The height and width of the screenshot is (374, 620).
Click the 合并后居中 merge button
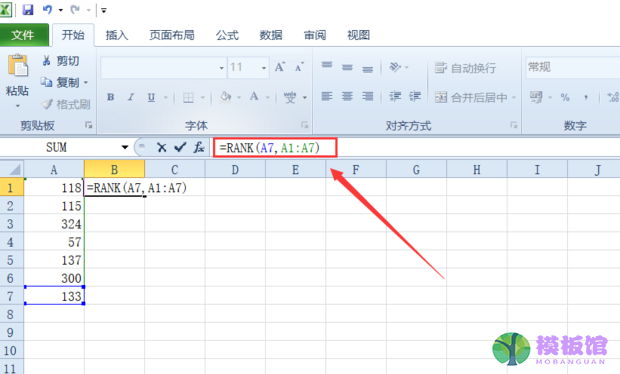(475, 97)
